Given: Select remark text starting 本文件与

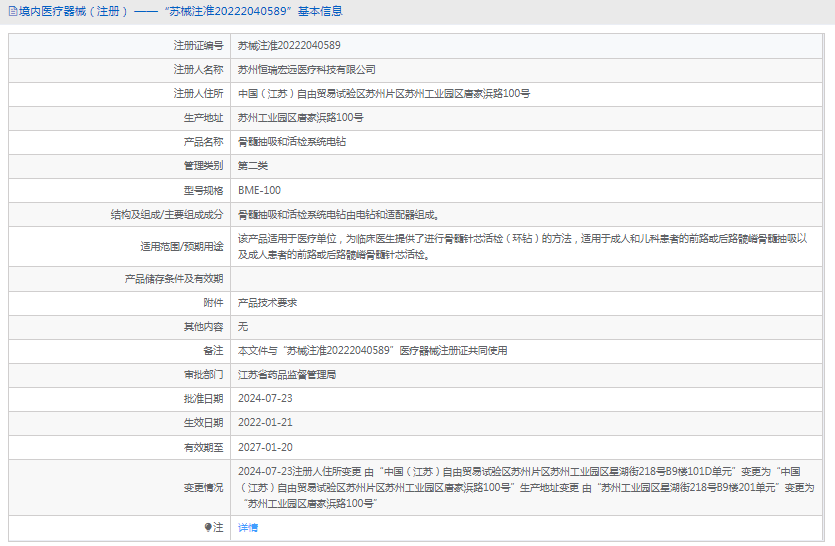Looking at the screenshot, I should [x=373, y=351].
